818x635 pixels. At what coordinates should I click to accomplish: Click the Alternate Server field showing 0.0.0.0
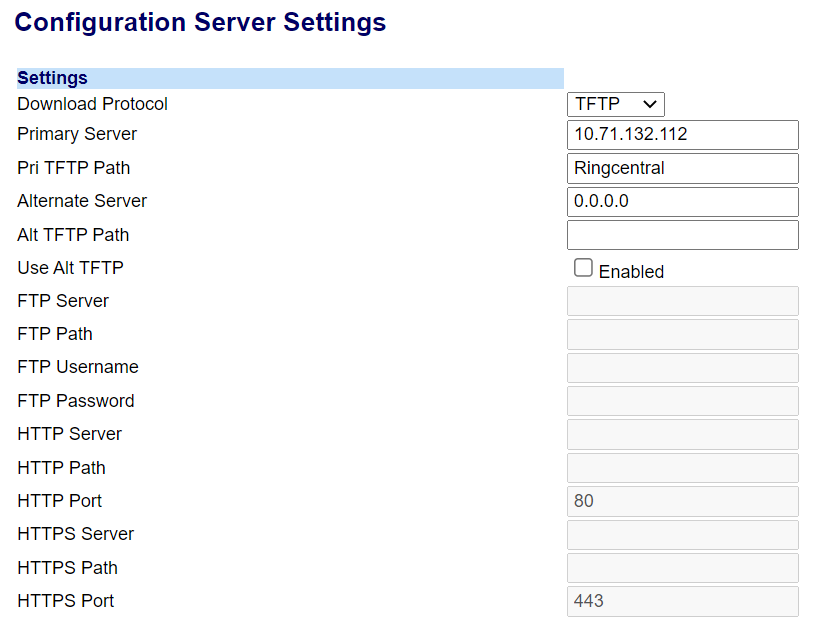click(x=682, y=201)
